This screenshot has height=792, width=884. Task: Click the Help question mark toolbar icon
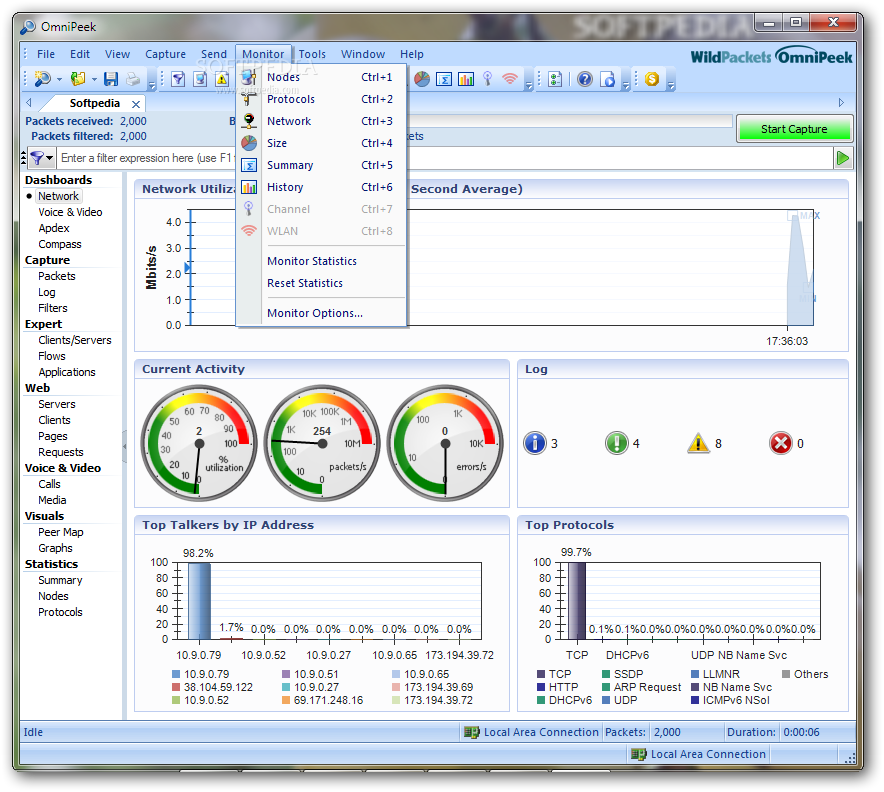coord(585,79)
